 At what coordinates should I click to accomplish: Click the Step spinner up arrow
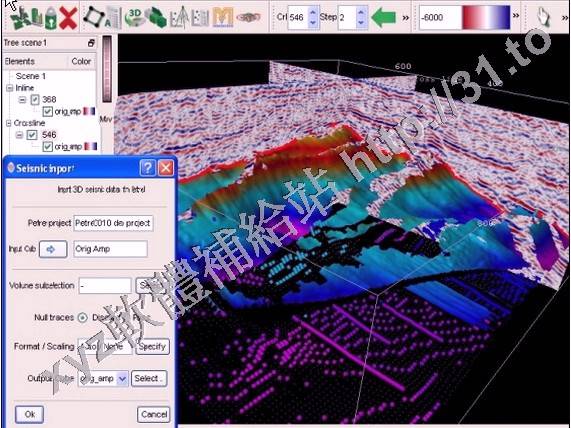361,12
